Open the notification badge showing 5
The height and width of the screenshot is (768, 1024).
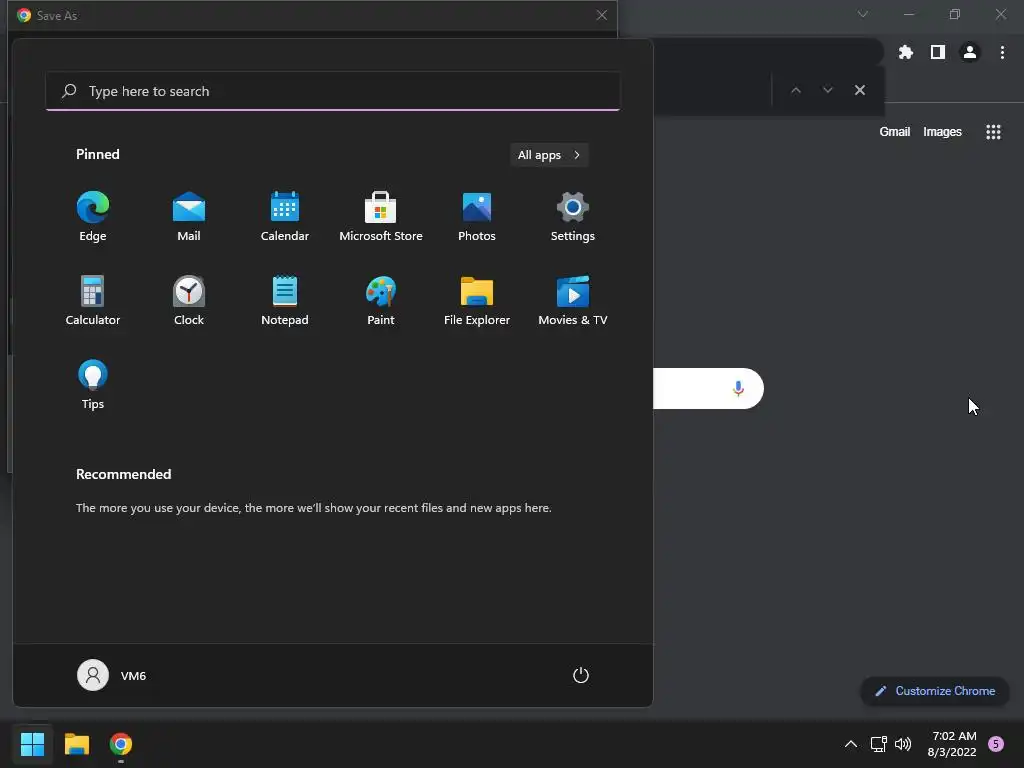[x=996, y=744]
